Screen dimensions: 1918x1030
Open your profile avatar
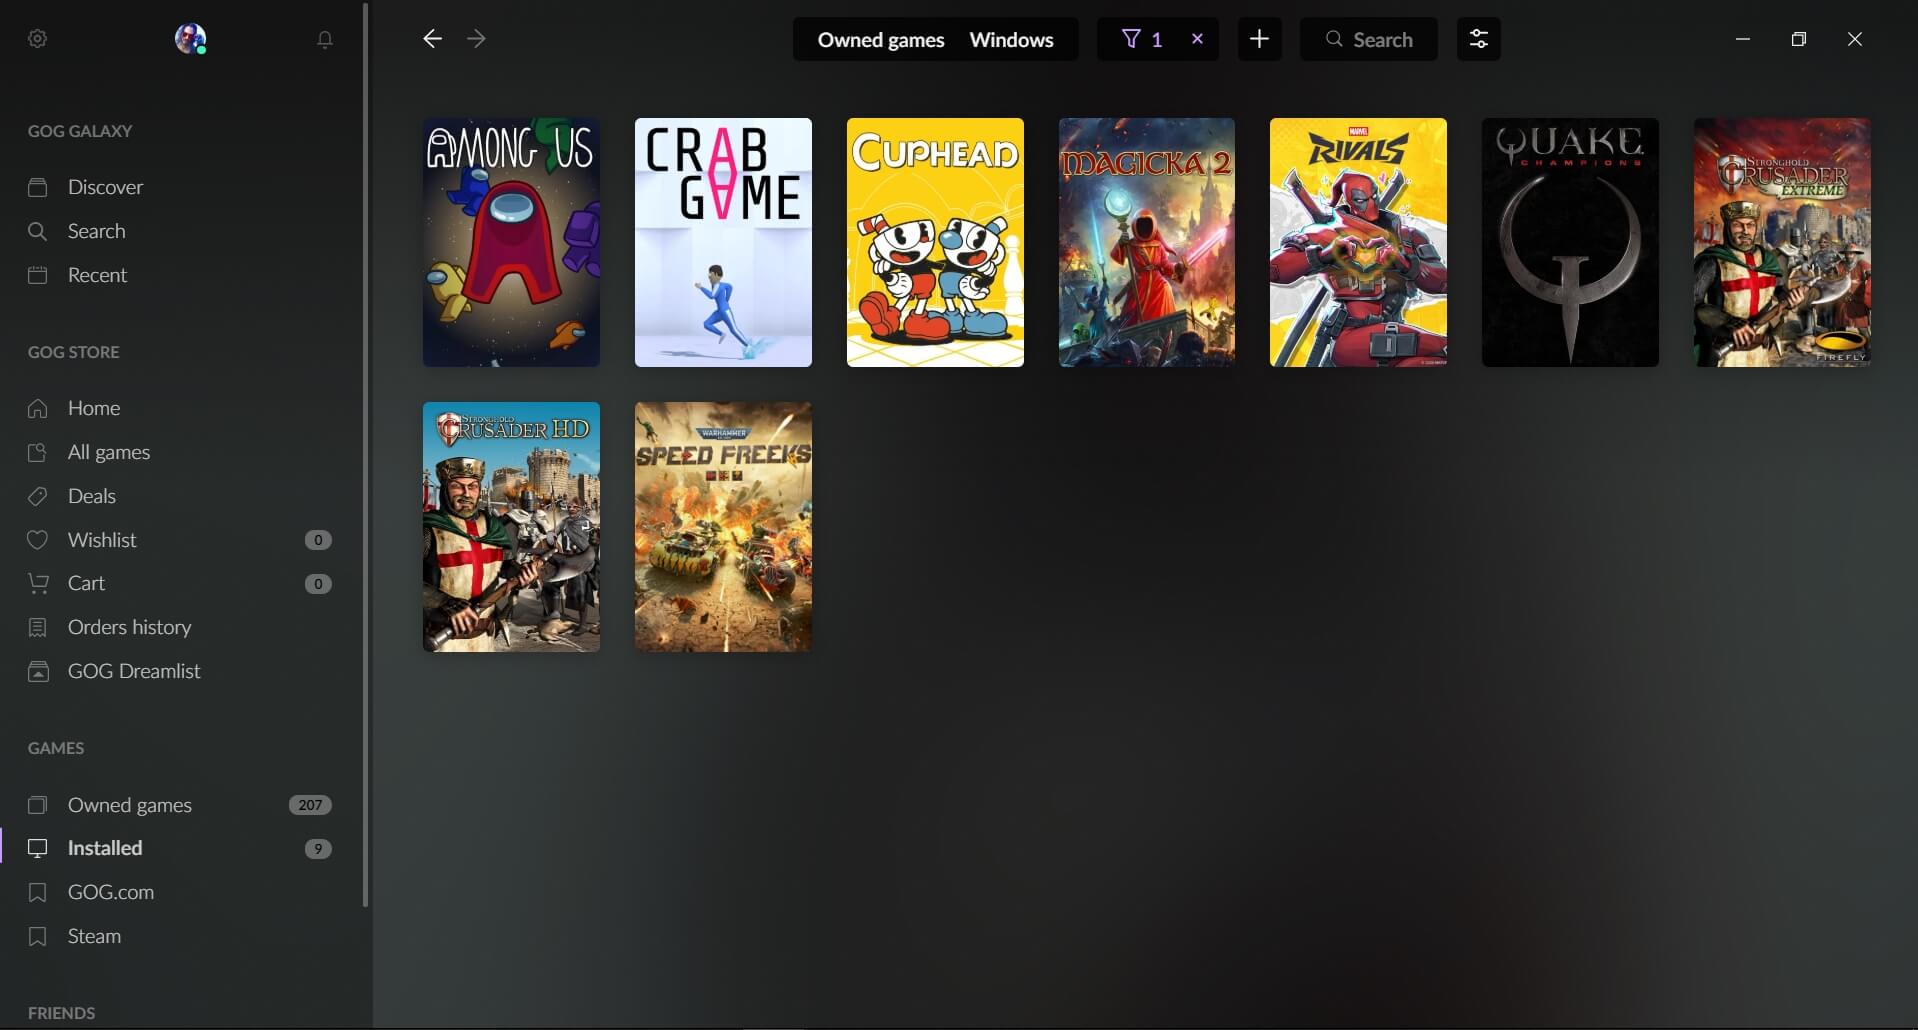pyautogui.click(x=190, y=39)
